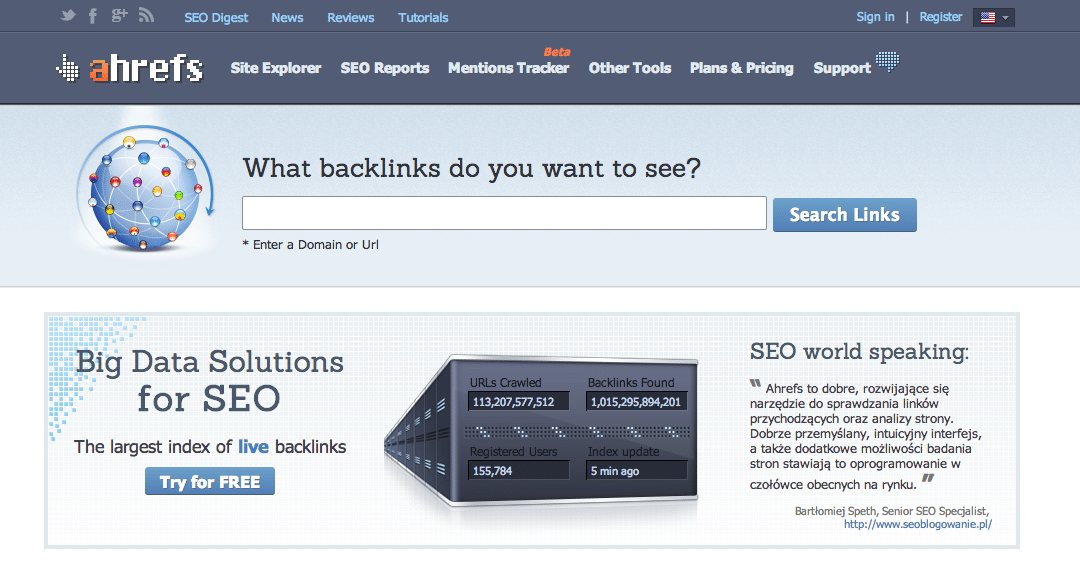Screen dimensions: 1080x584
Task: Click the Backlinks Found value 1,015,295,894,201
Action: click(x=636, y=402)
